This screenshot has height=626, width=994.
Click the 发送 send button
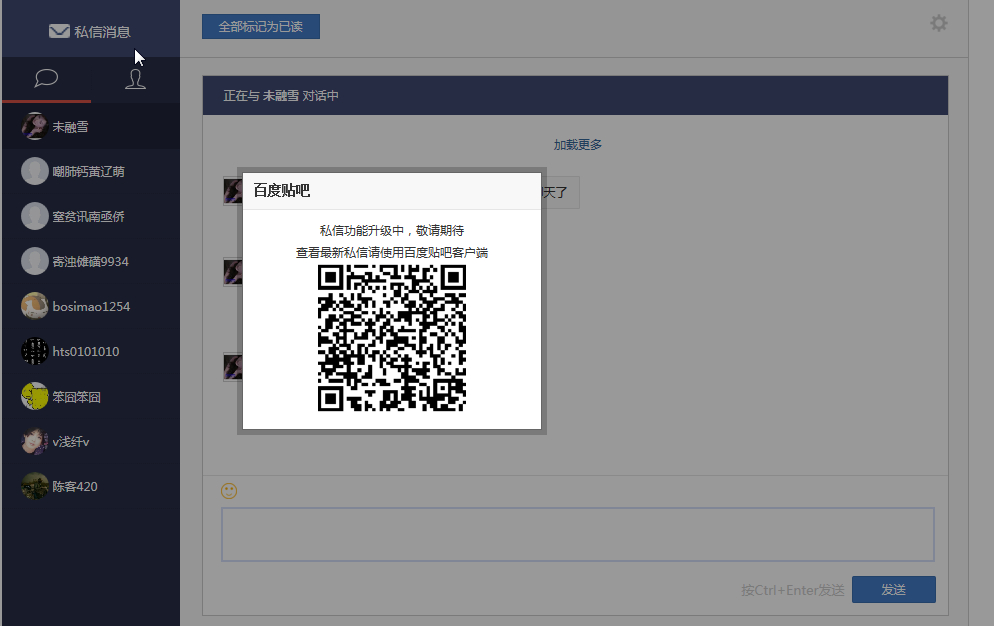click(894, 590)
